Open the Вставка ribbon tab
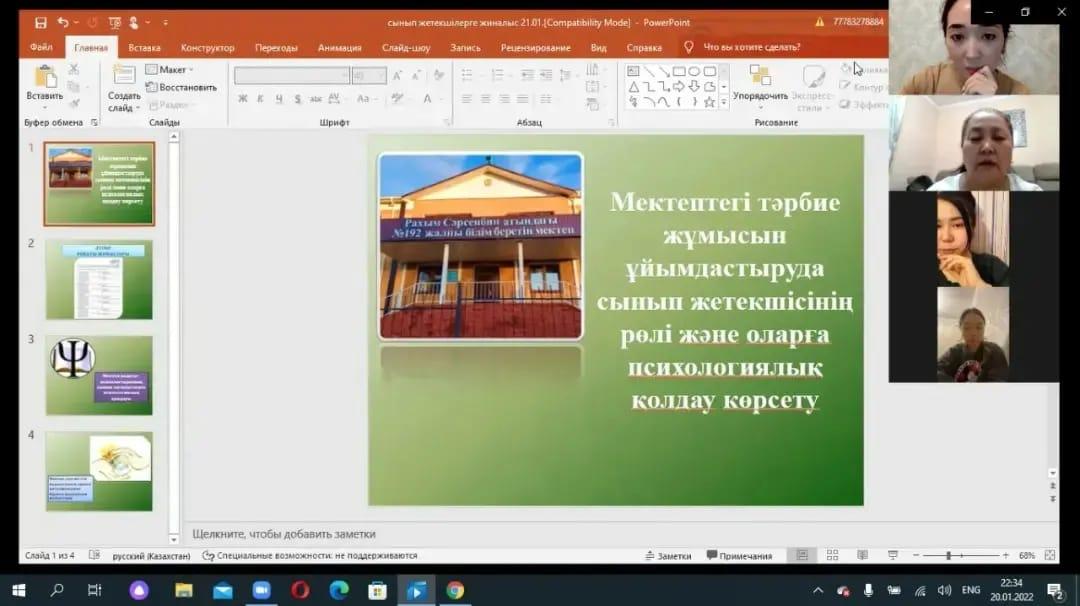 point(144,47)
